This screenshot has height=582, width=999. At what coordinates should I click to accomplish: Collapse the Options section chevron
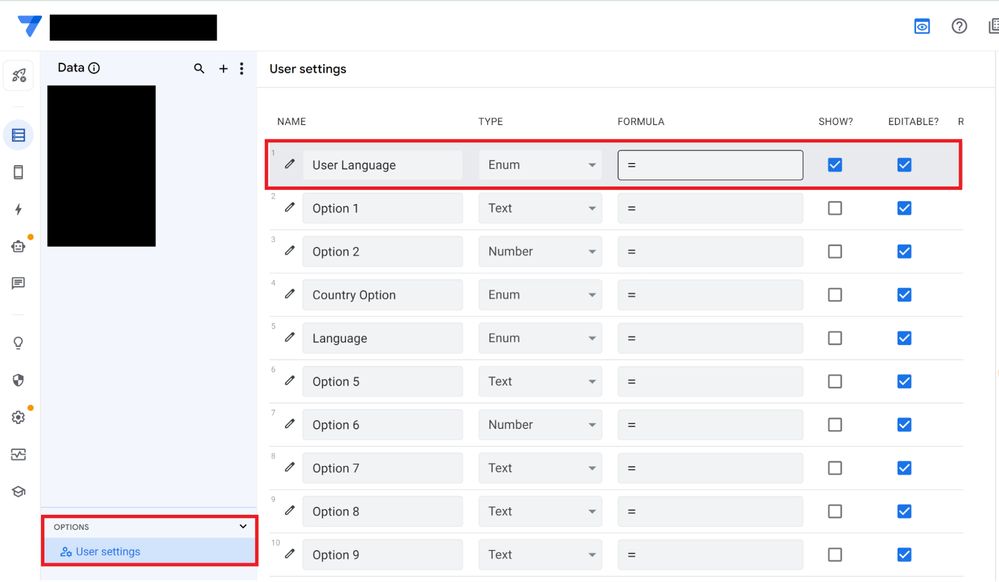pos(243,527)
